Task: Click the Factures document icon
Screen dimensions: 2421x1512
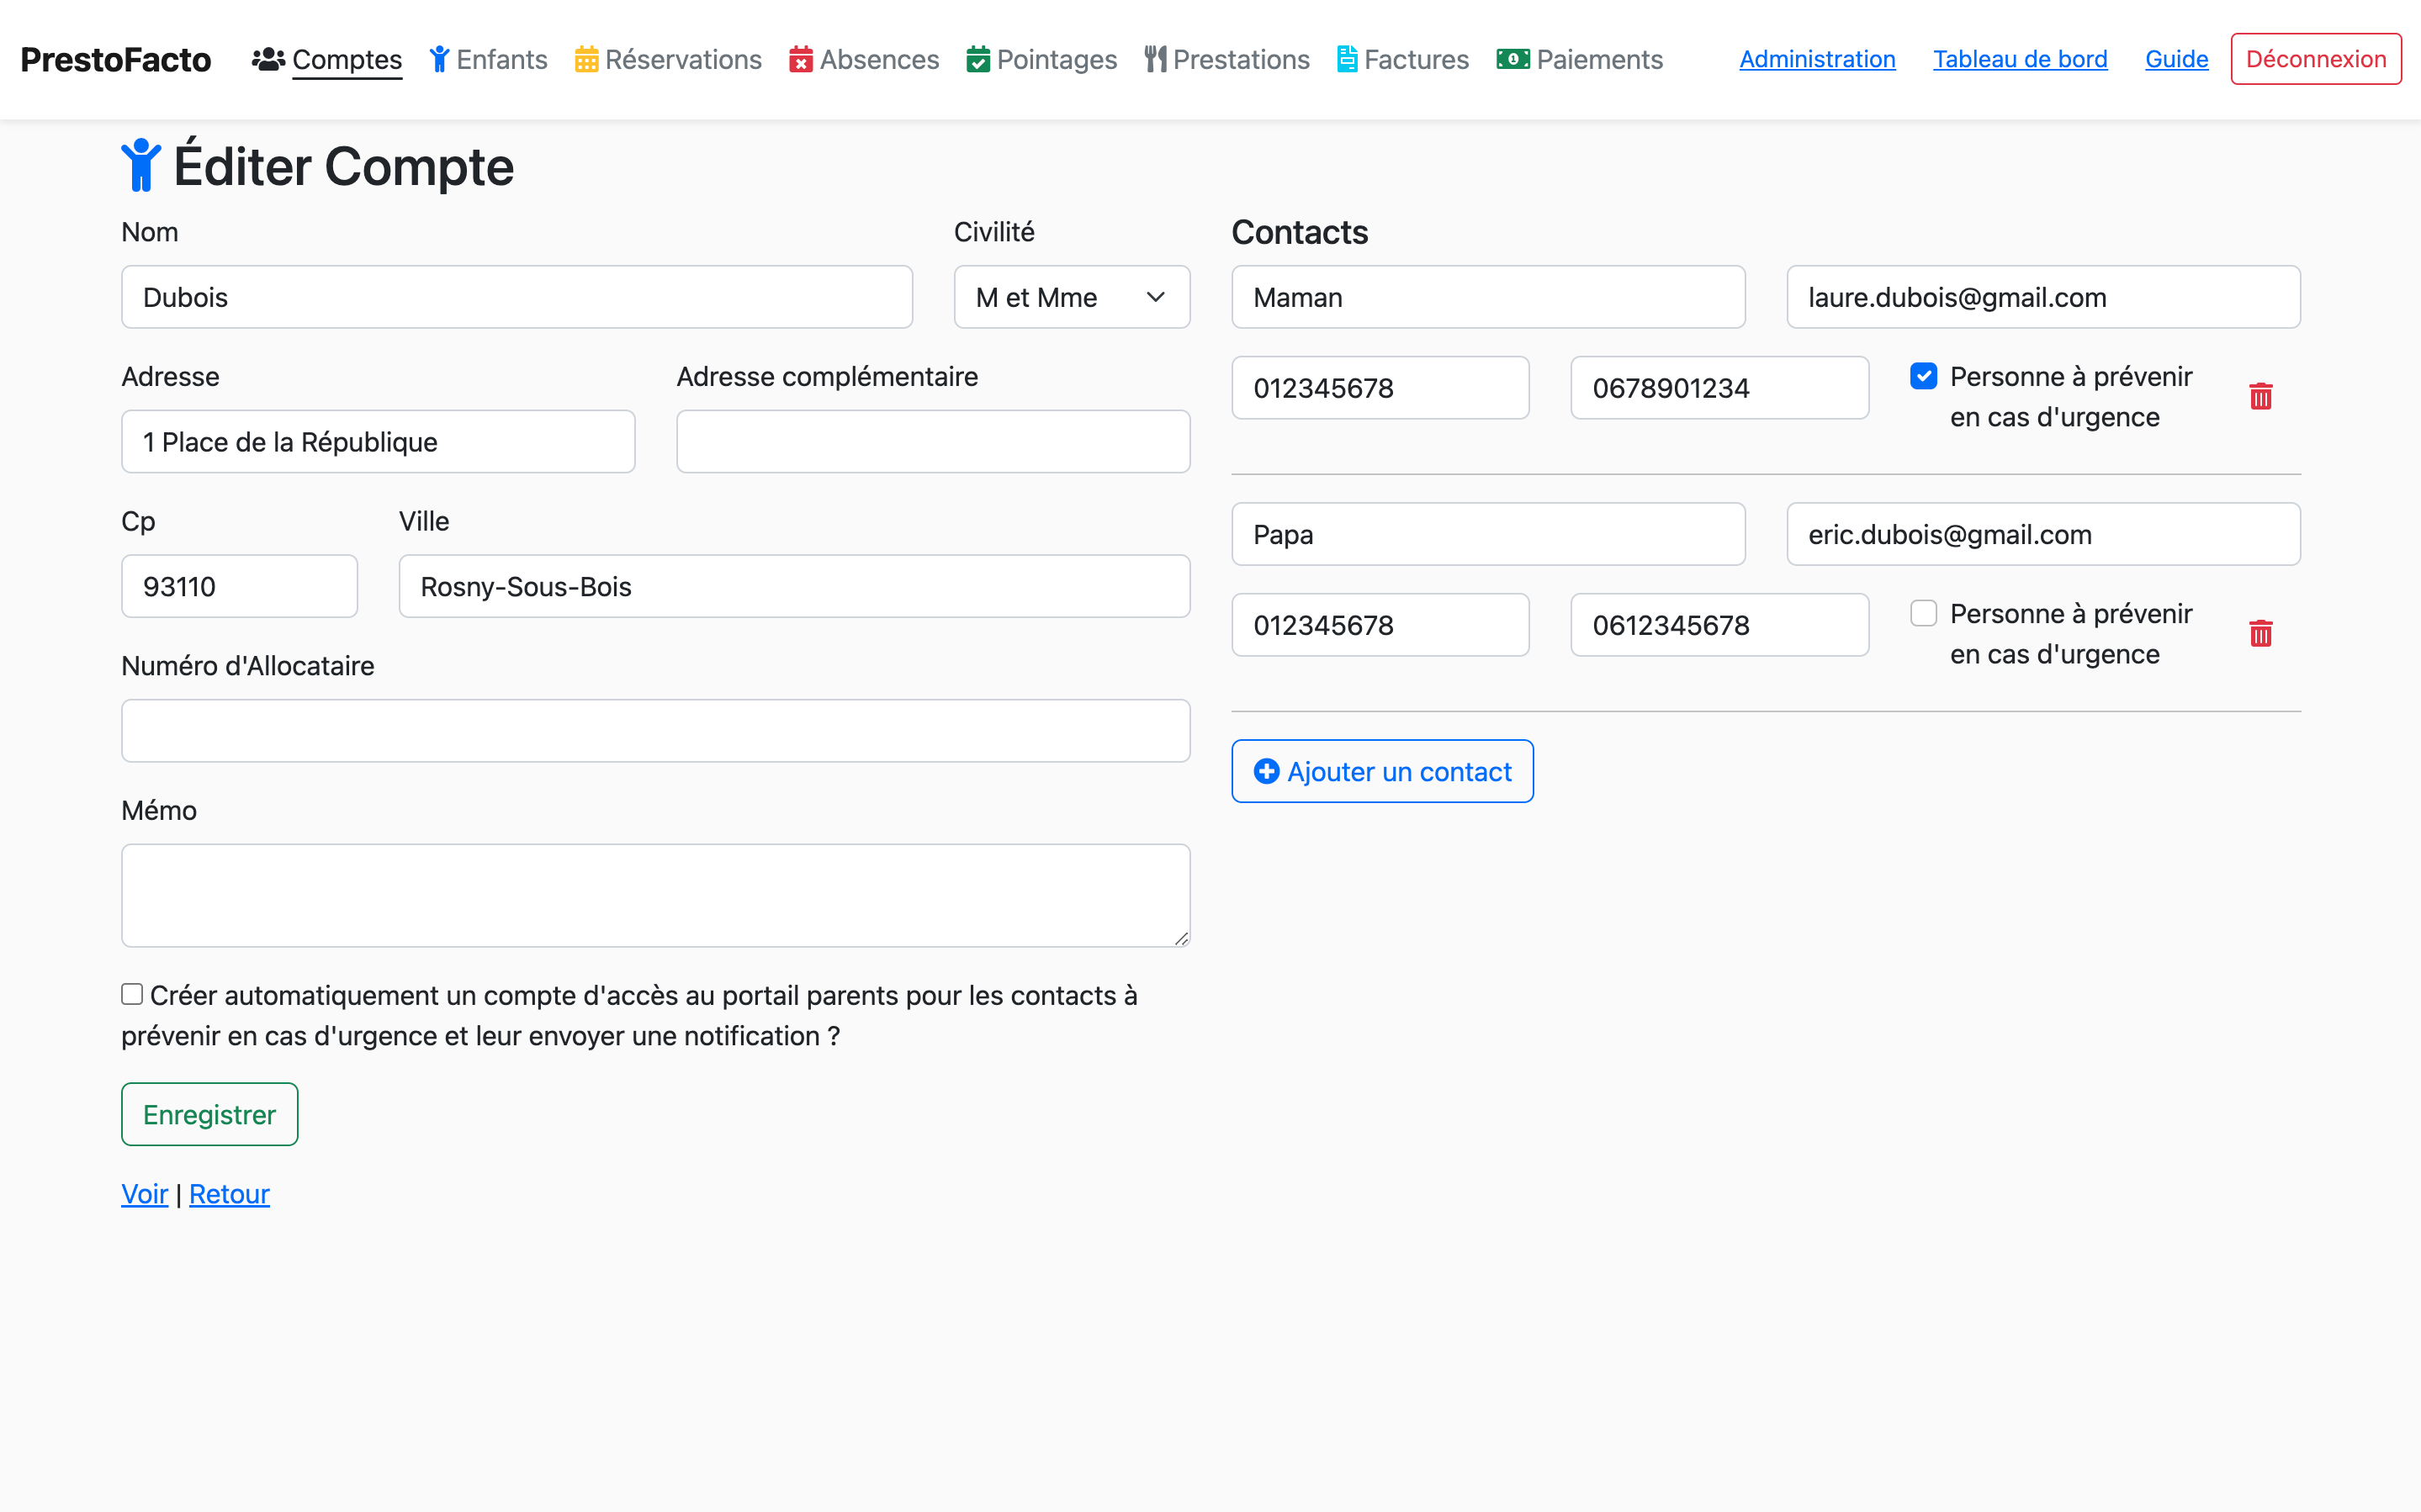Action: coord(1347,59)
